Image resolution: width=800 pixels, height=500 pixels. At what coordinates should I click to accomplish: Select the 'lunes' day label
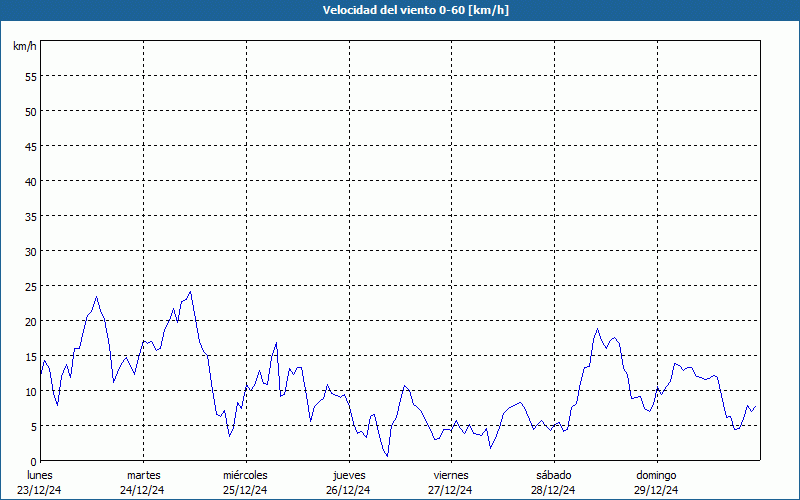tap(40, 476)
